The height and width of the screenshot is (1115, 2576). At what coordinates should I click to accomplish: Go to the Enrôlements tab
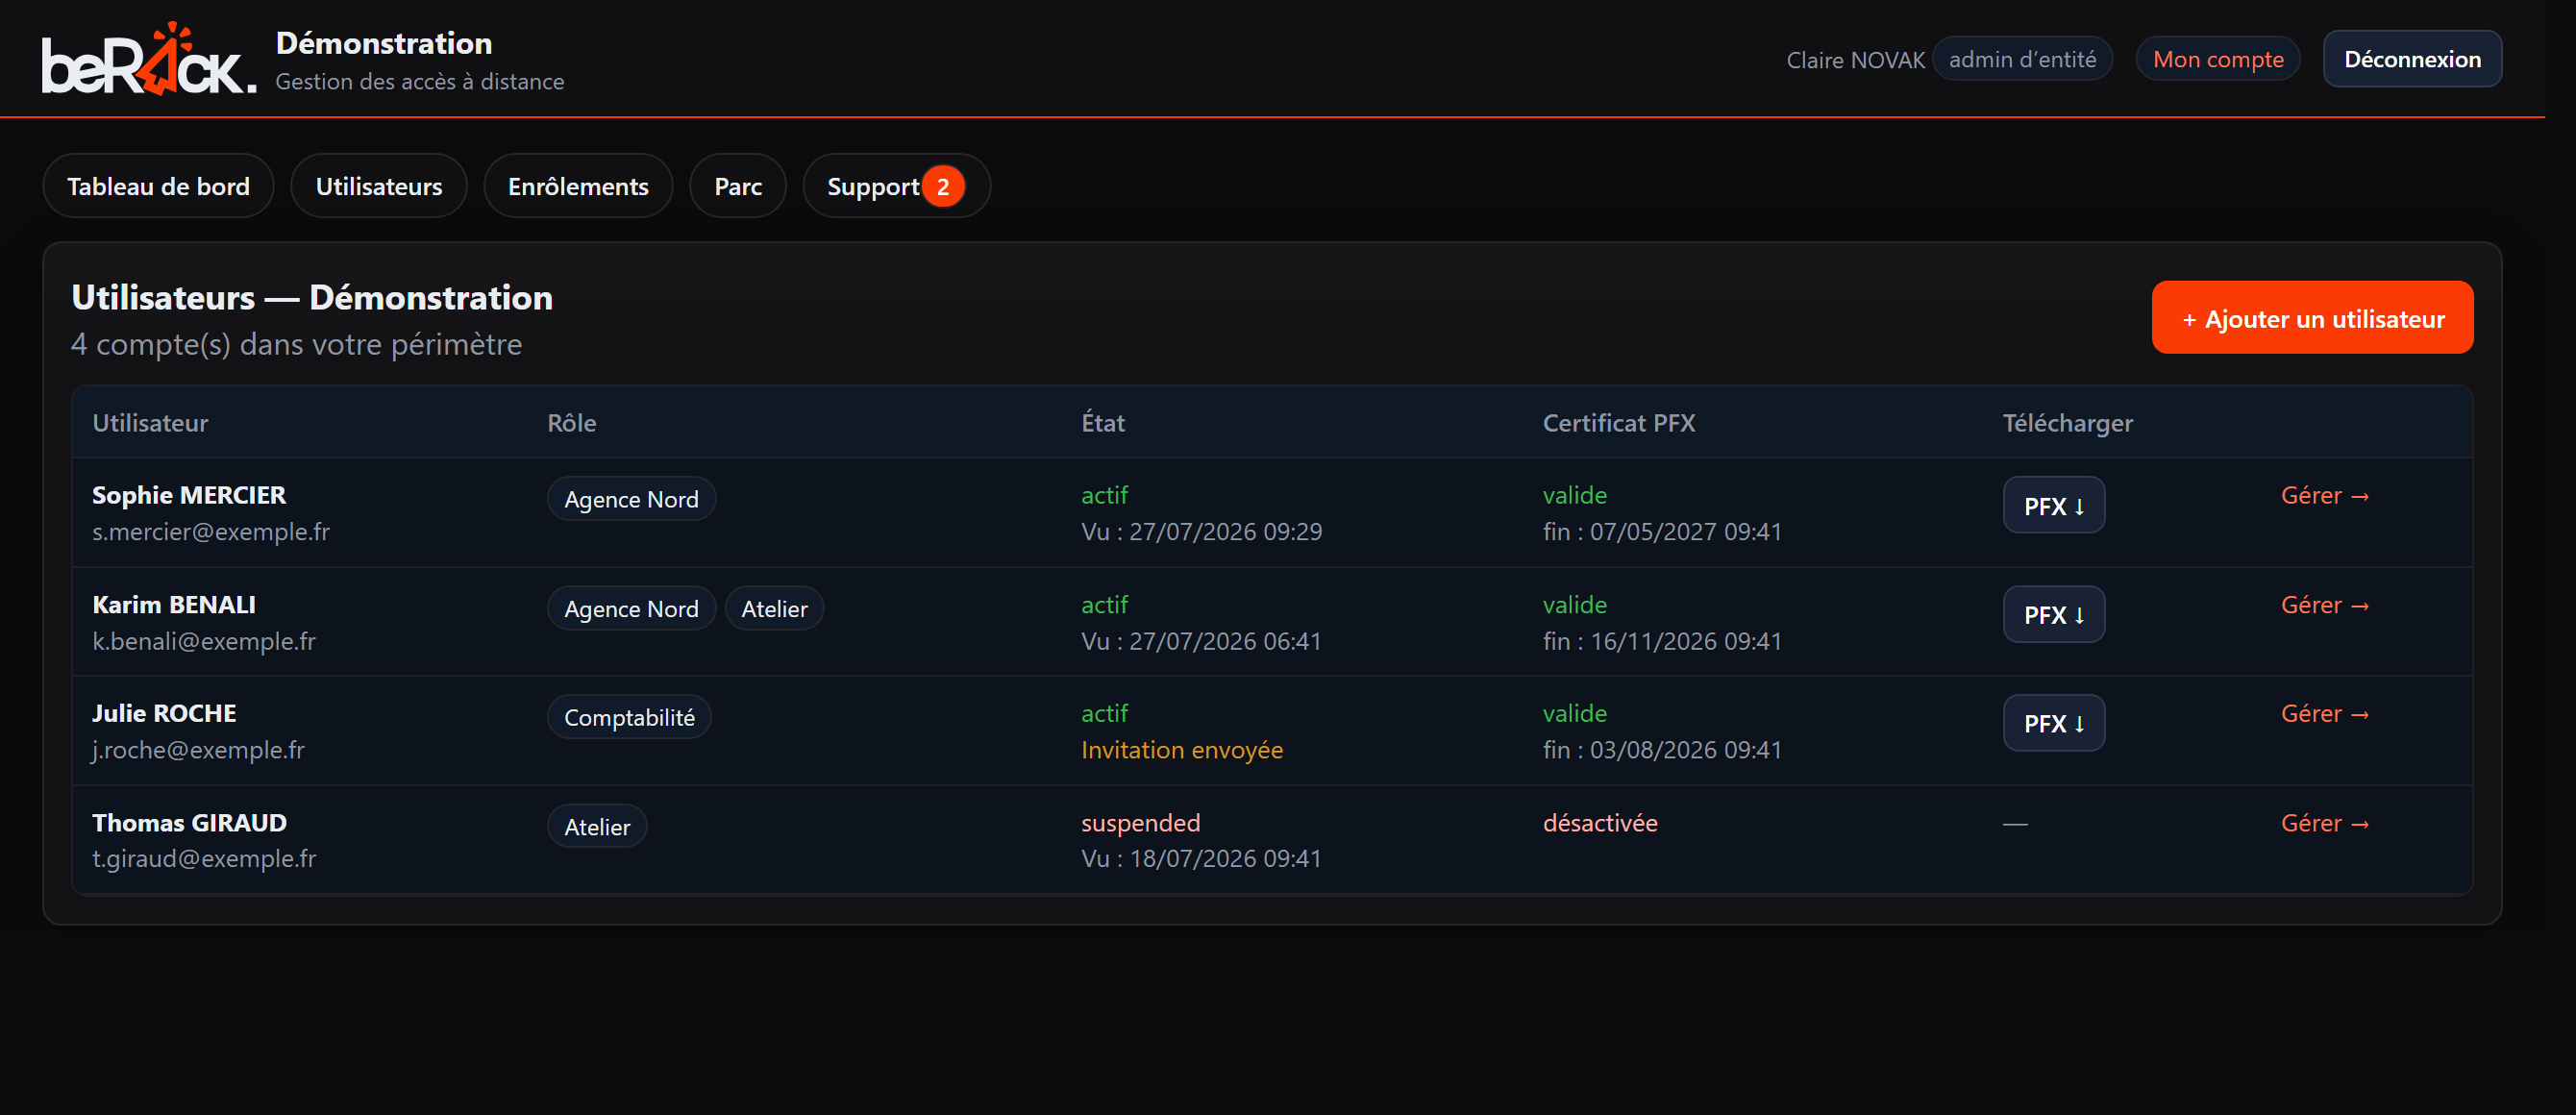pos(578,186)
